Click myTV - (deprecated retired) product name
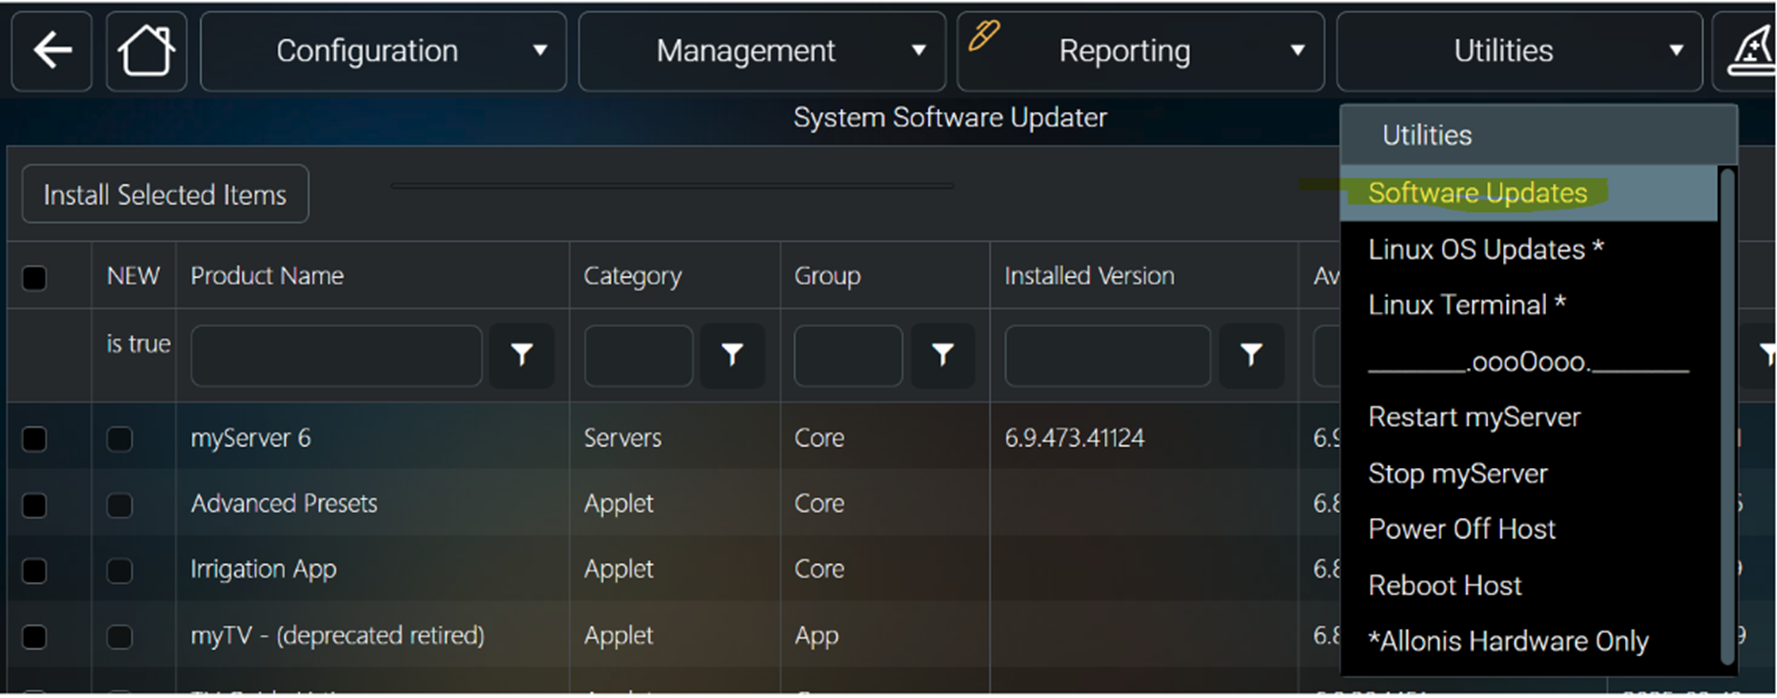Viewport: 1777px width, 698px height. click(x=337, y=635)
